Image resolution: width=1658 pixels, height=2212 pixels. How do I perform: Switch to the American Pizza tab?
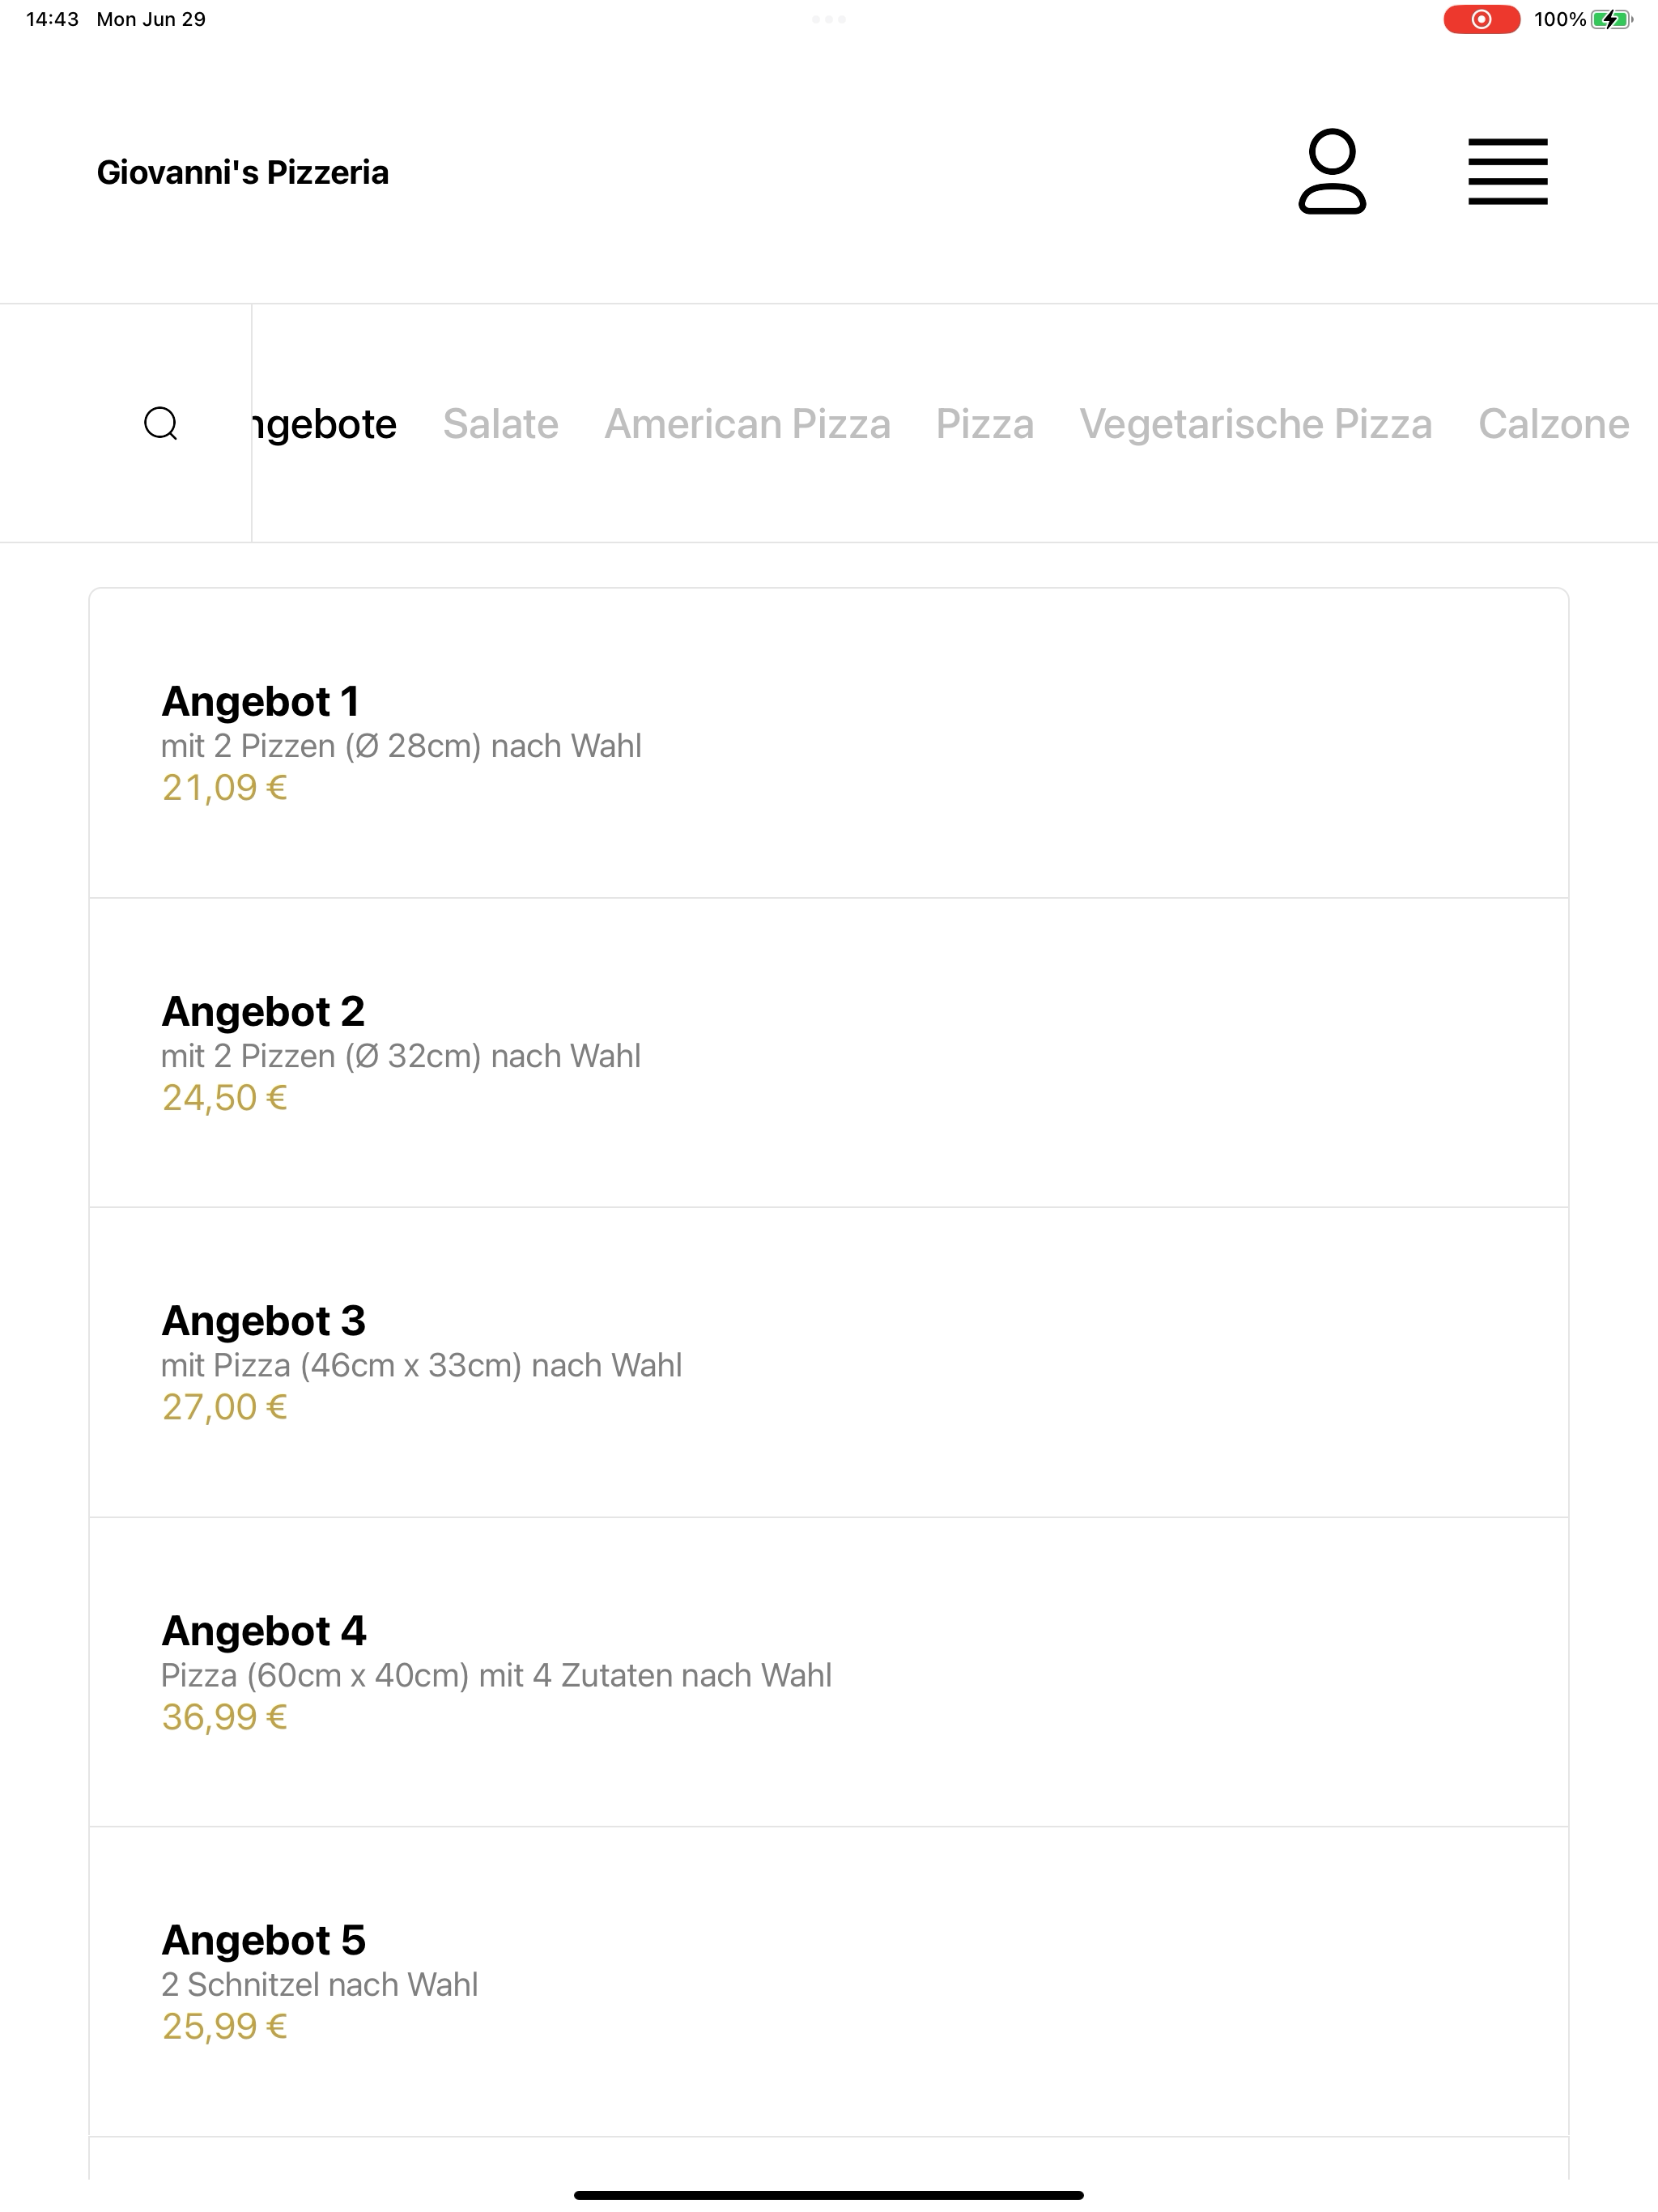747,424
